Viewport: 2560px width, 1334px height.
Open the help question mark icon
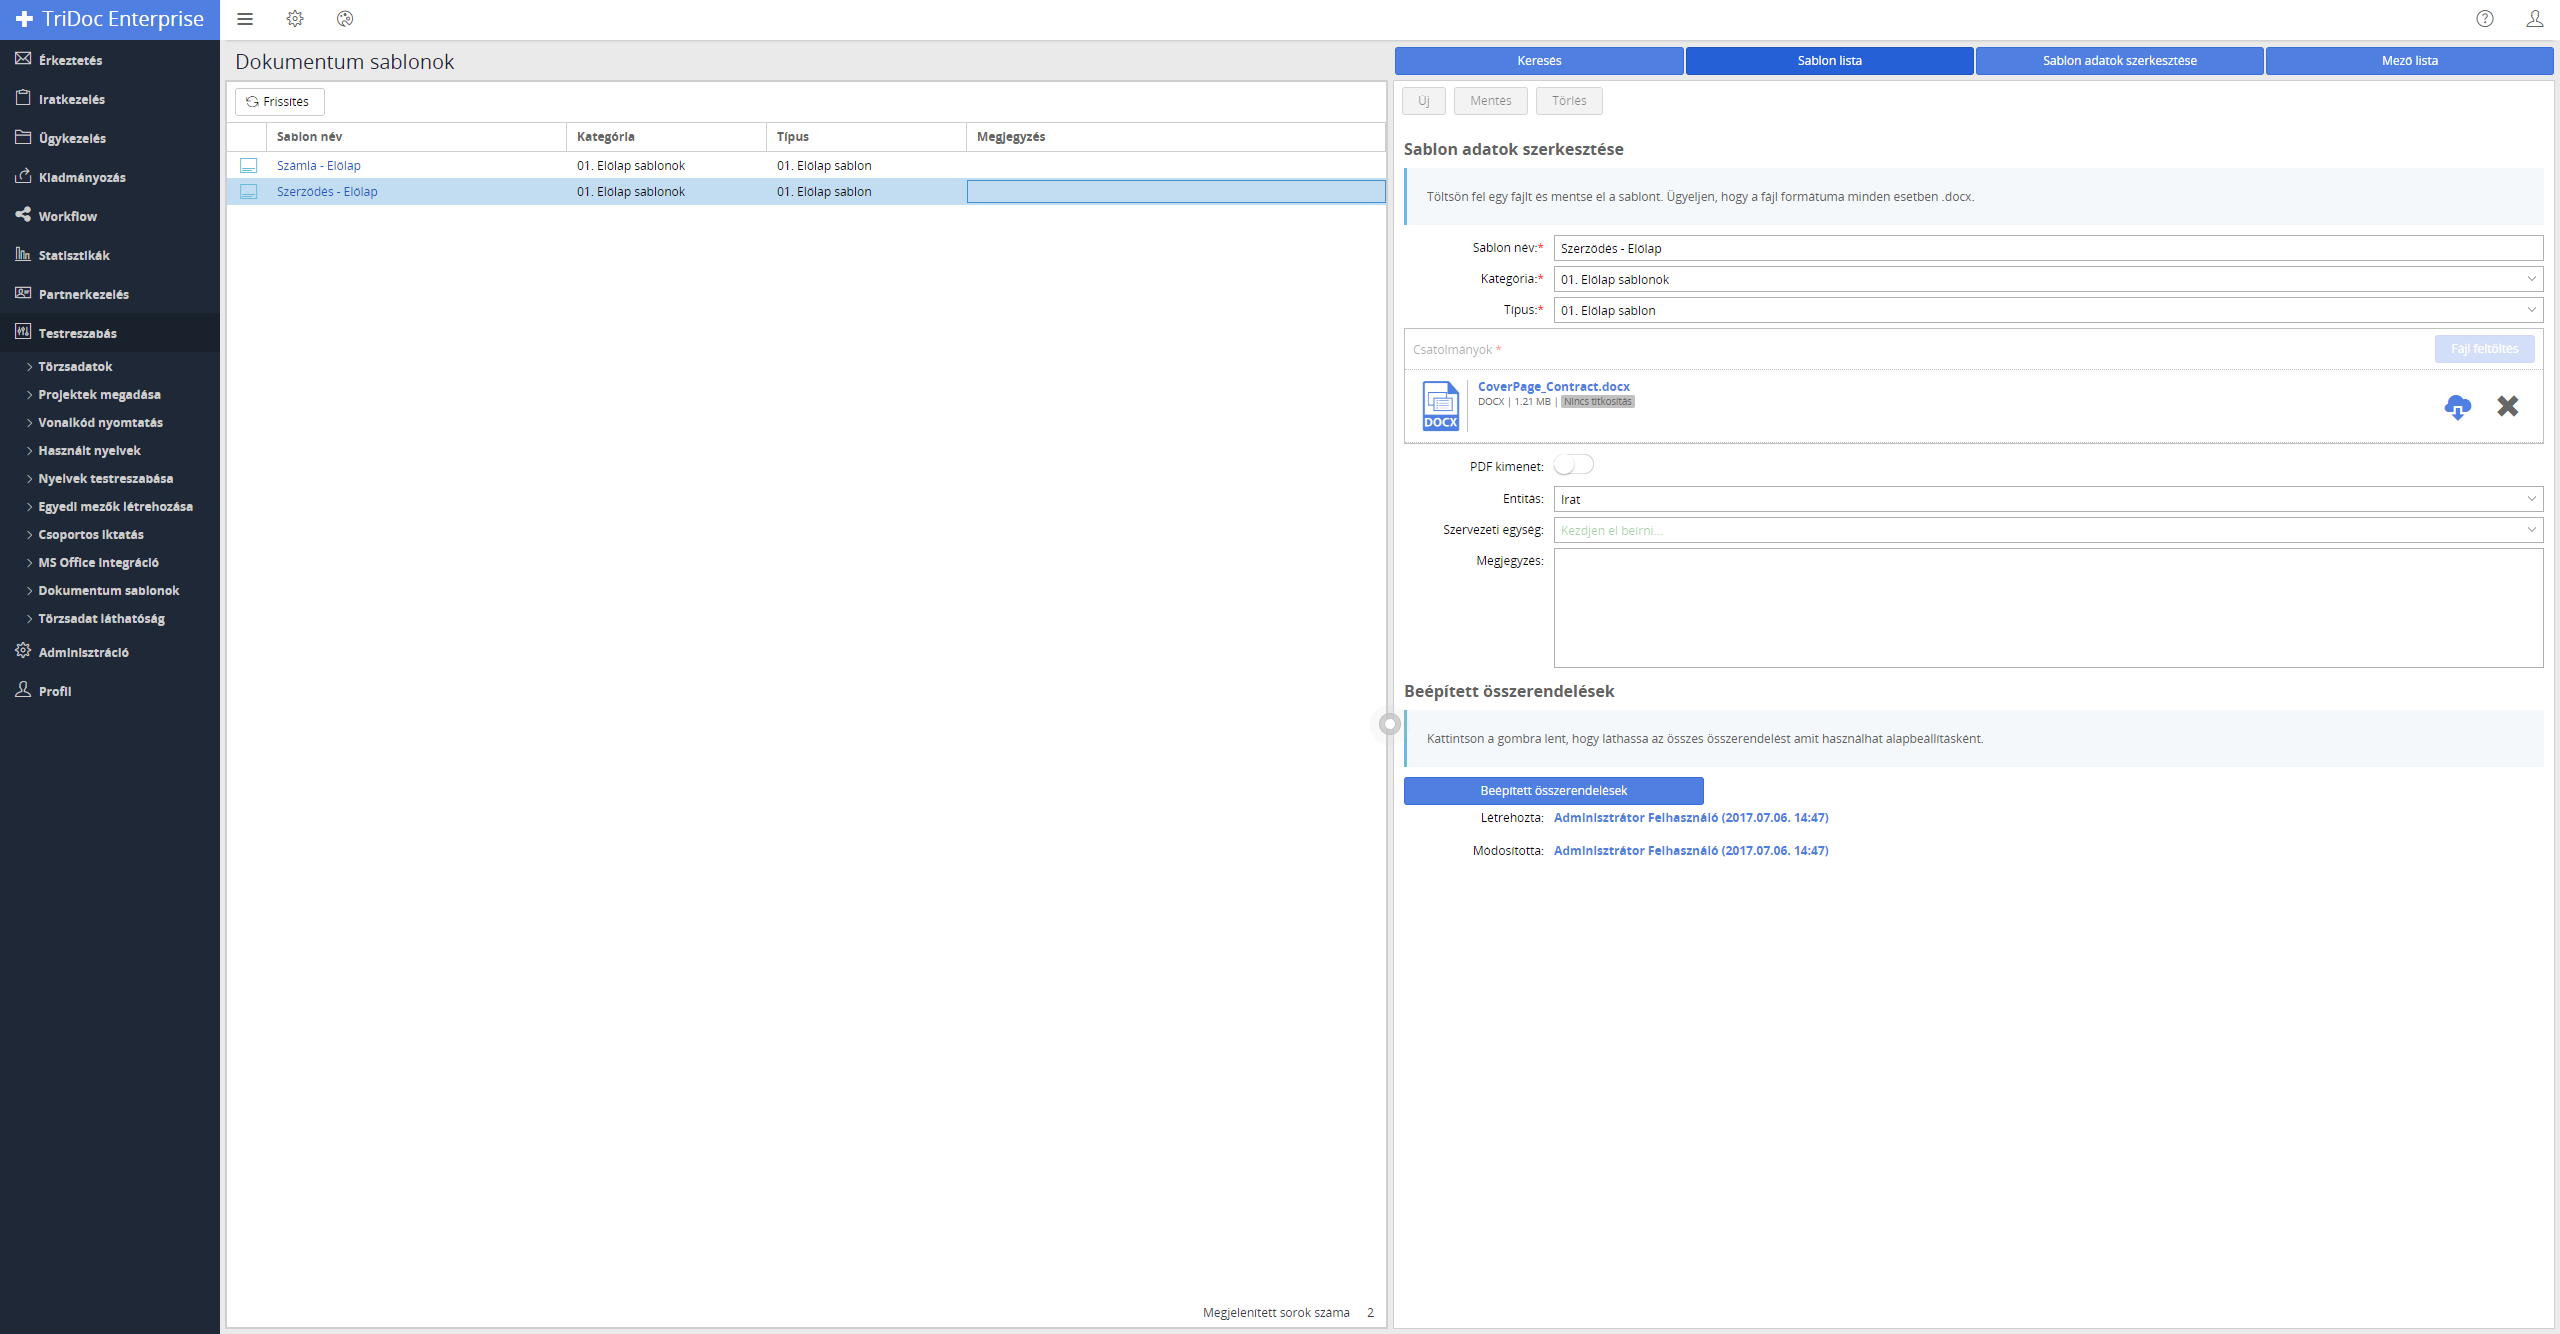(2485, 19)
